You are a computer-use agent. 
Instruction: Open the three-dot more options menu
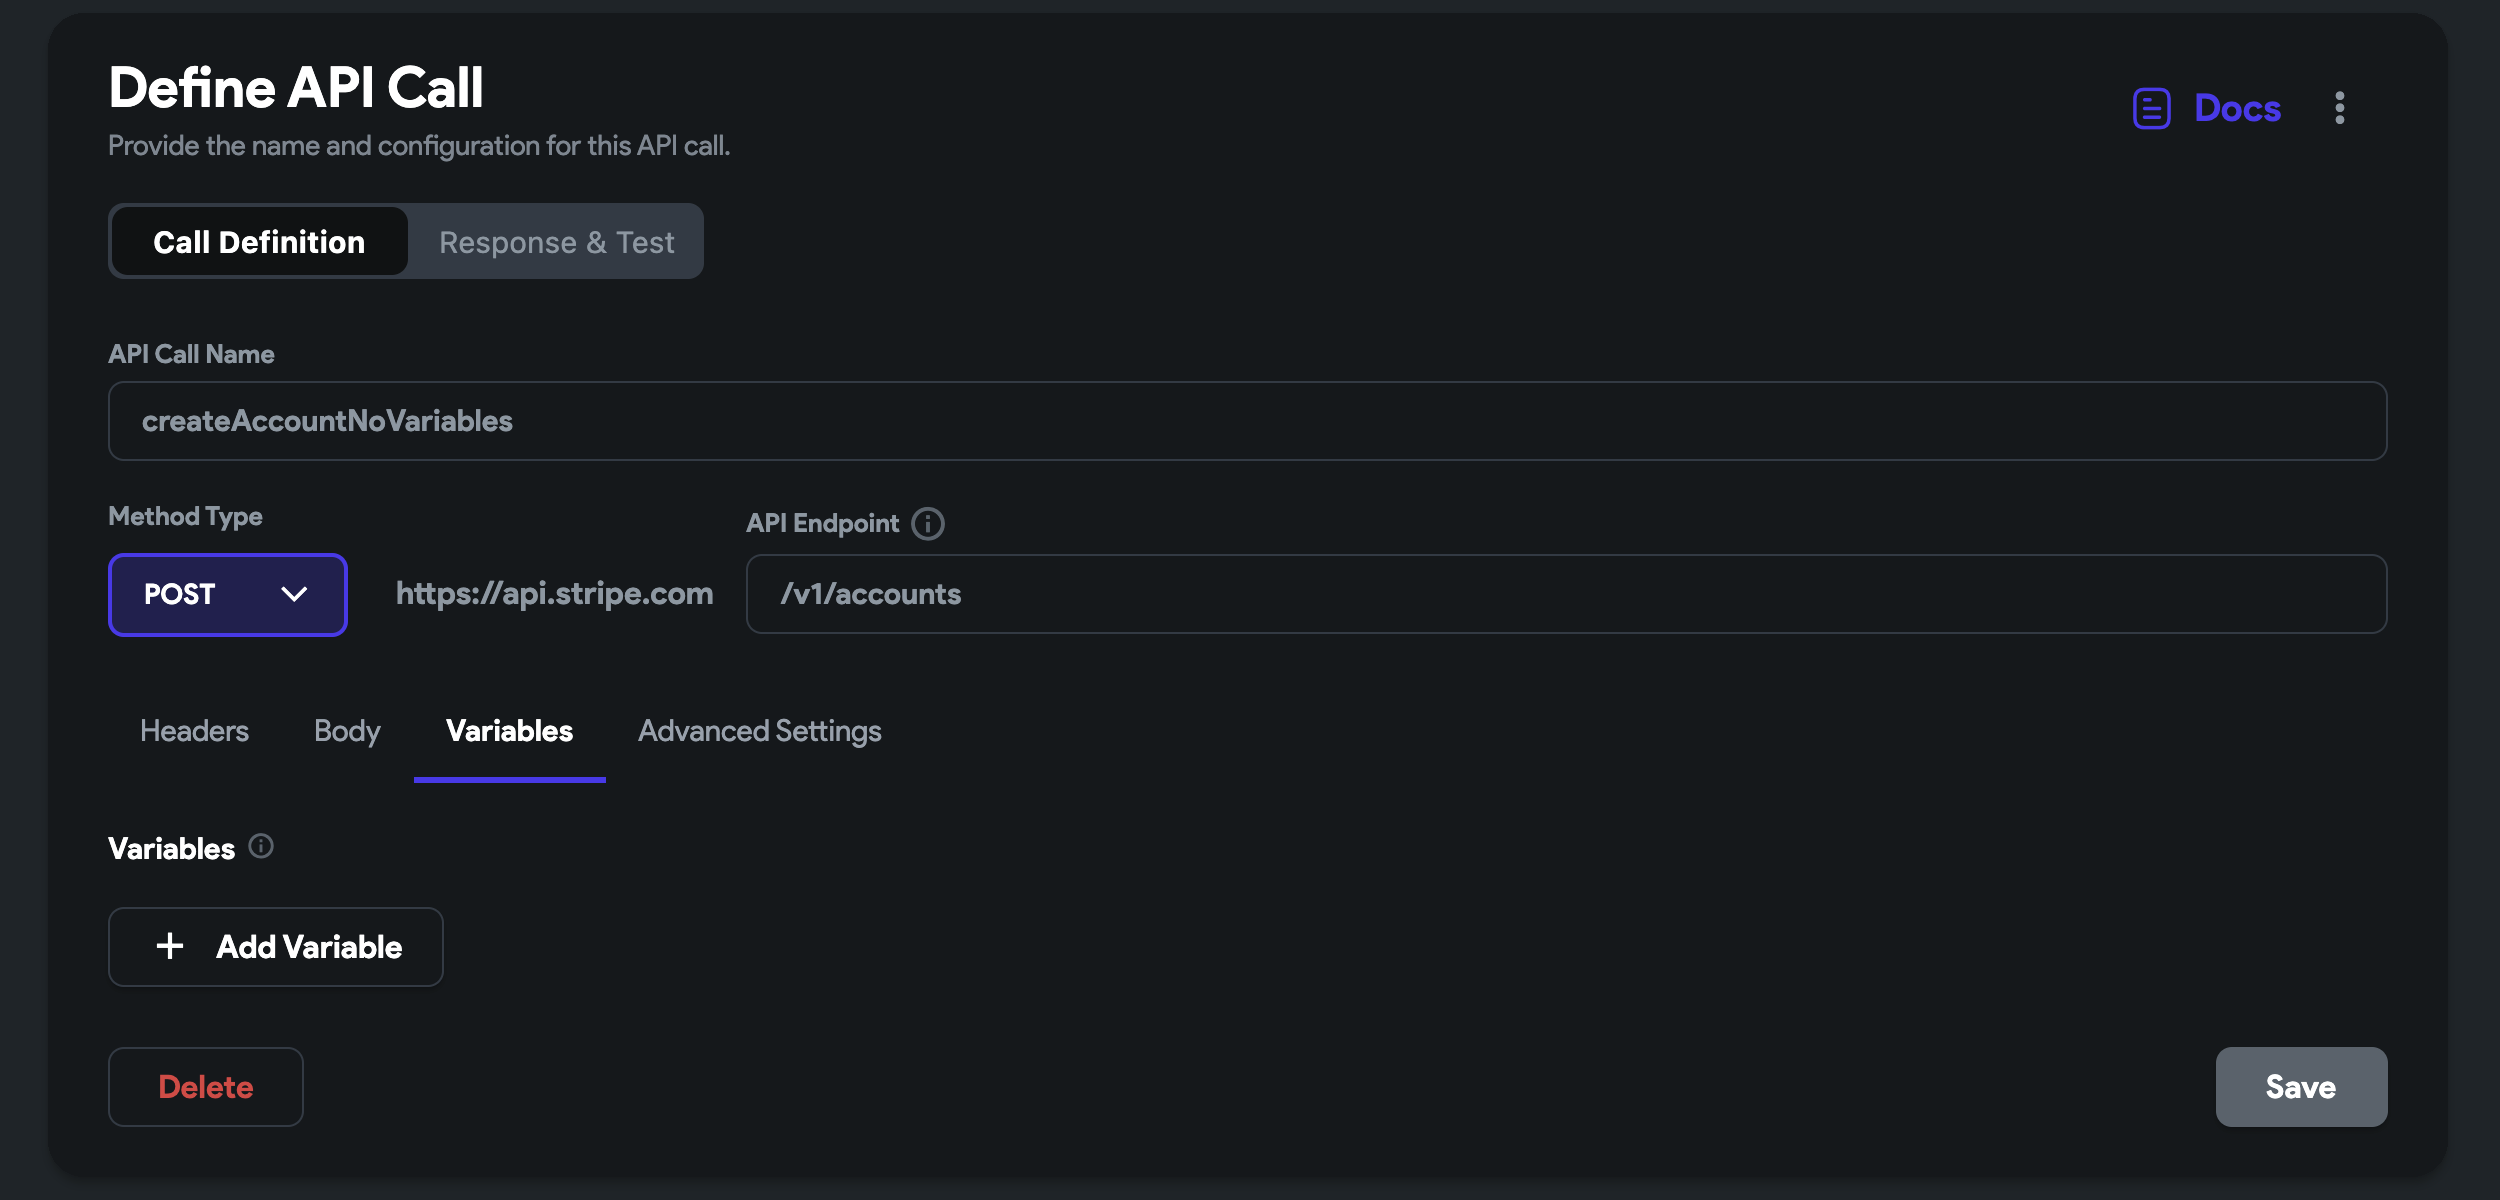[2339, 108]
